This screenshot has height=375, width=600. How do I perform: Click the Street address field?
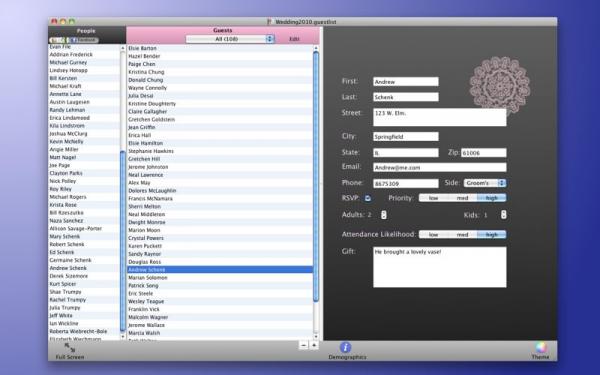(x=440, y=117)
